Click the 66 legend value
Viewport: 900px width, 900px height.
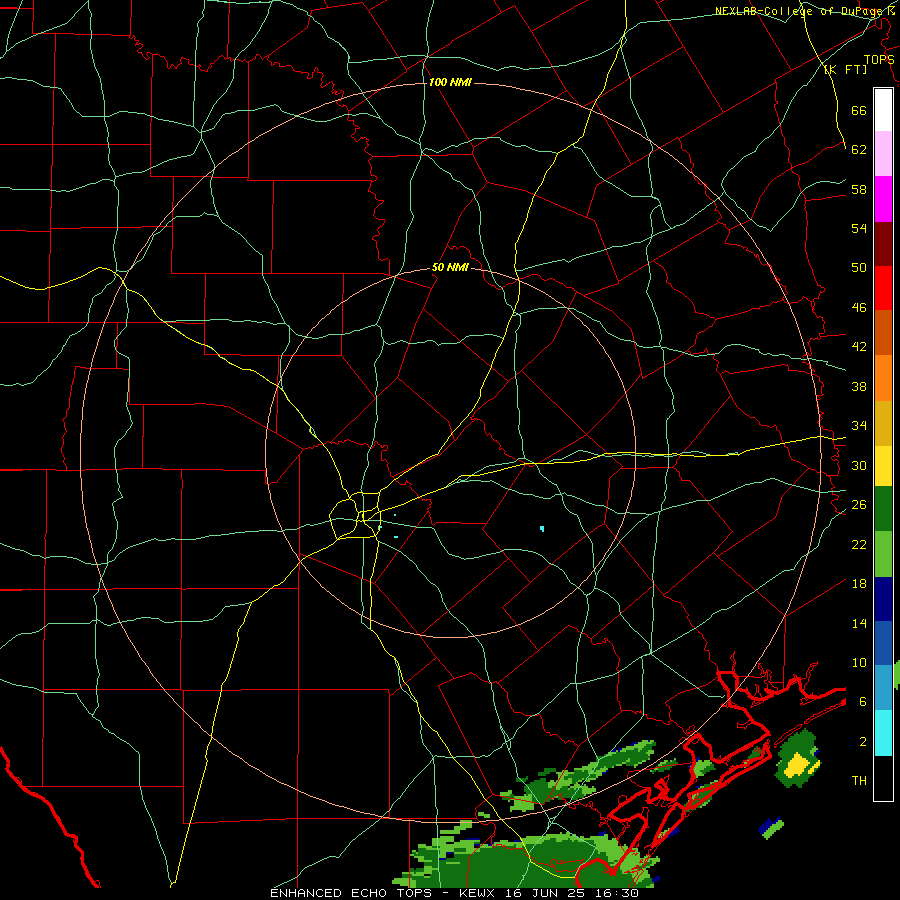tap(859, 110)
